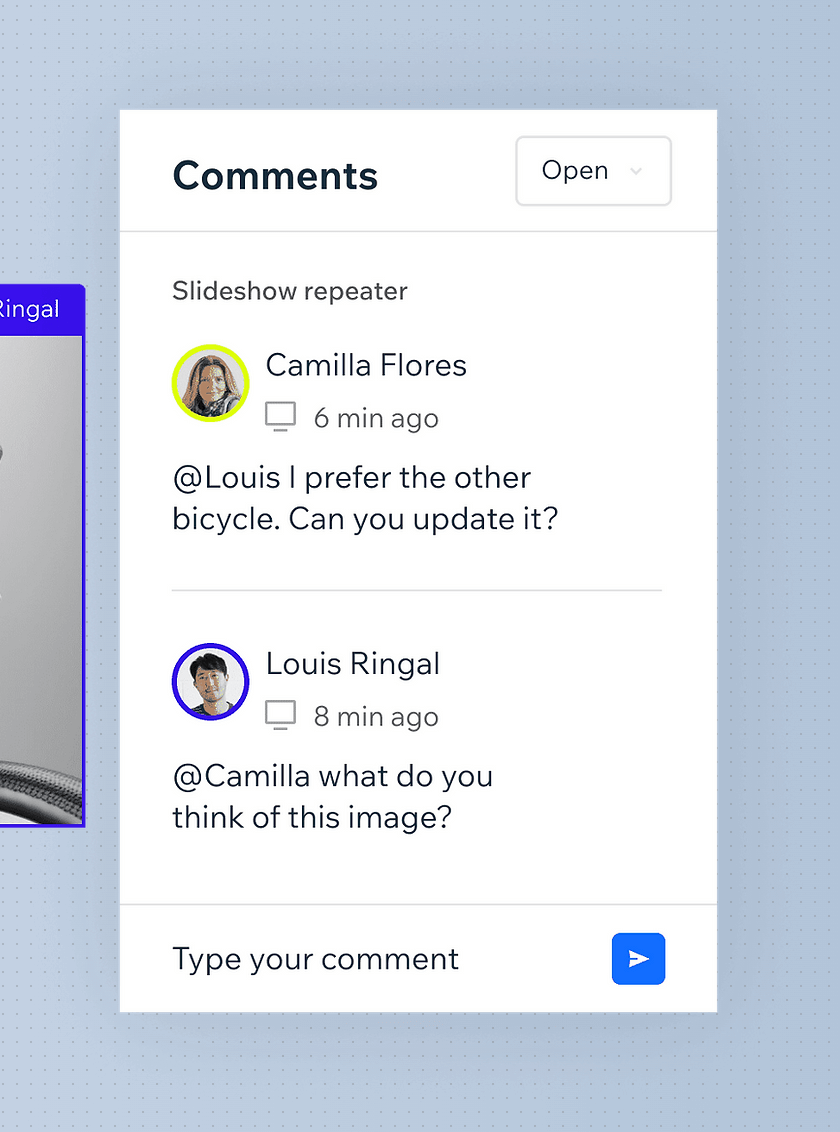Click the Louis Ringal author name
This screenshot has height=1132, width=840.
[x=353, y=664]
